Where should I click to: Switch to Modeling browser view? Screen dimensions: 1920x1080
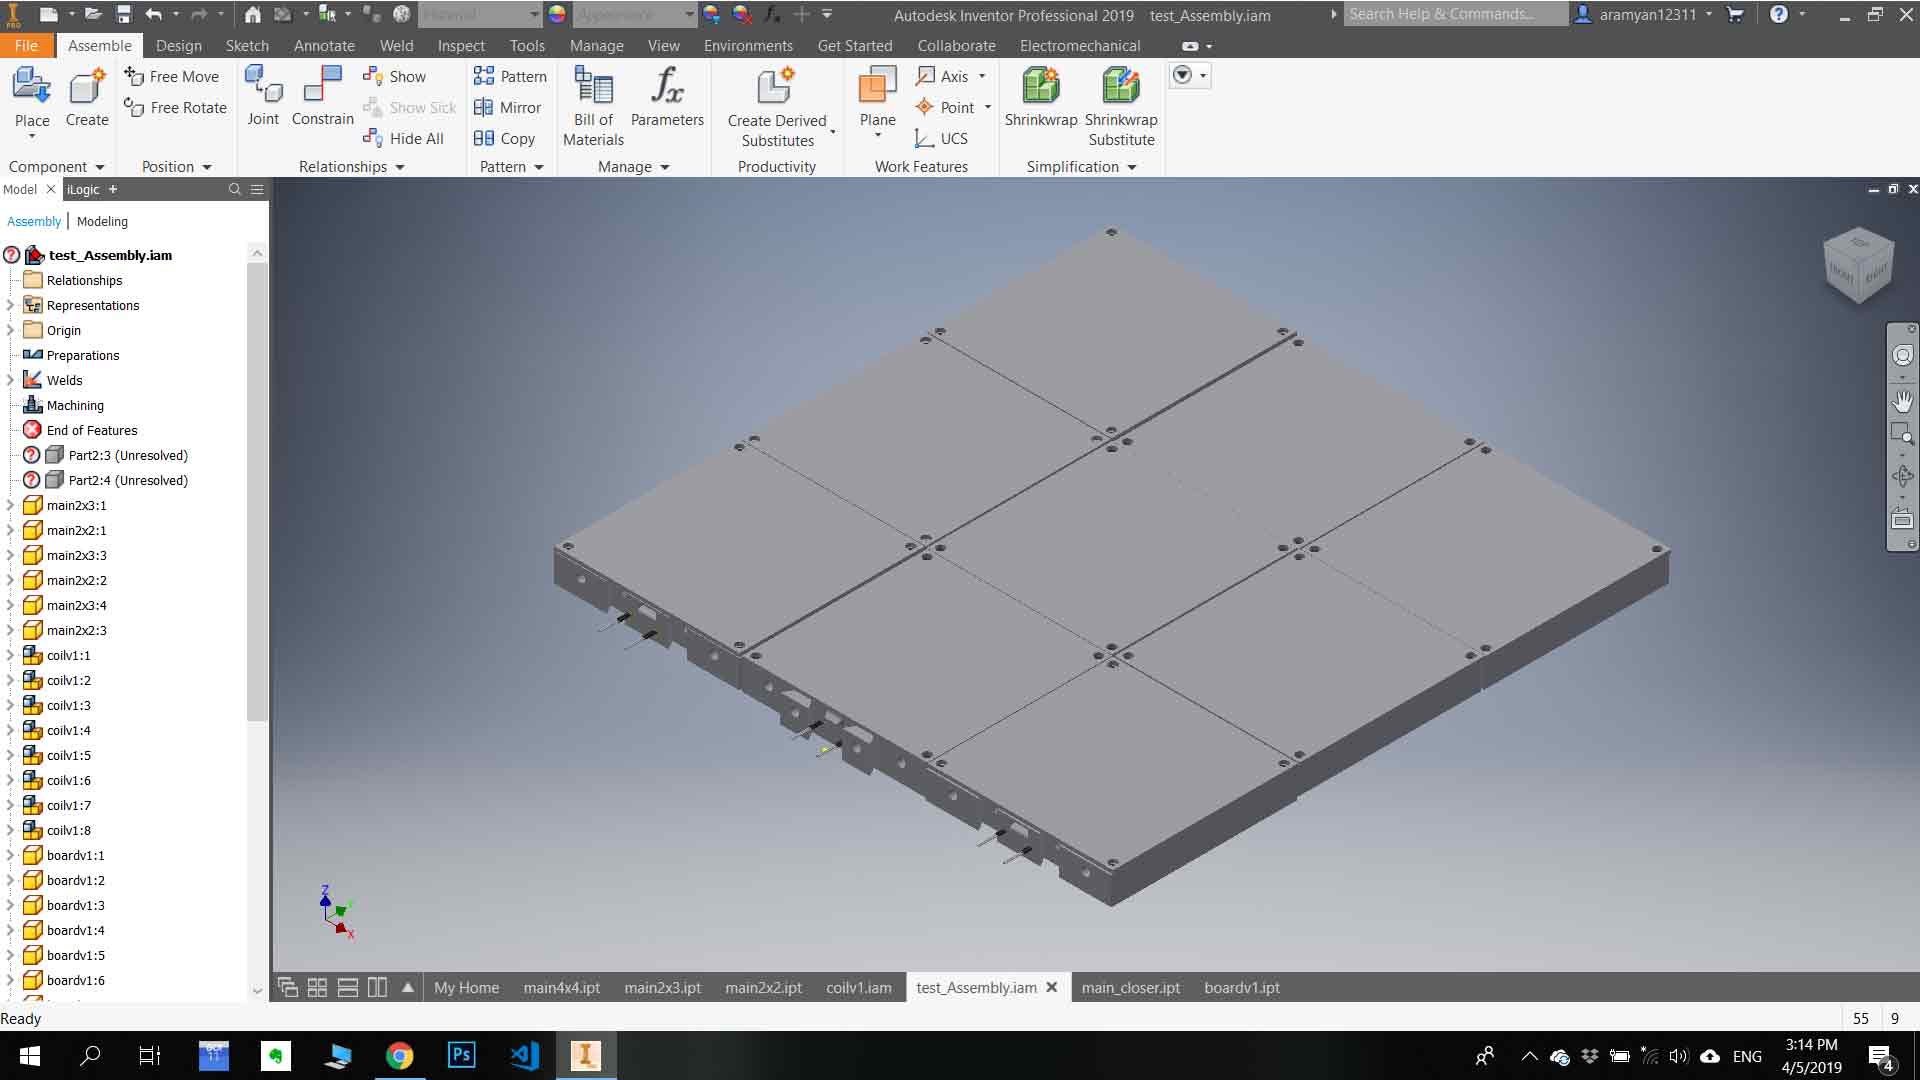[x=102, y=221]
